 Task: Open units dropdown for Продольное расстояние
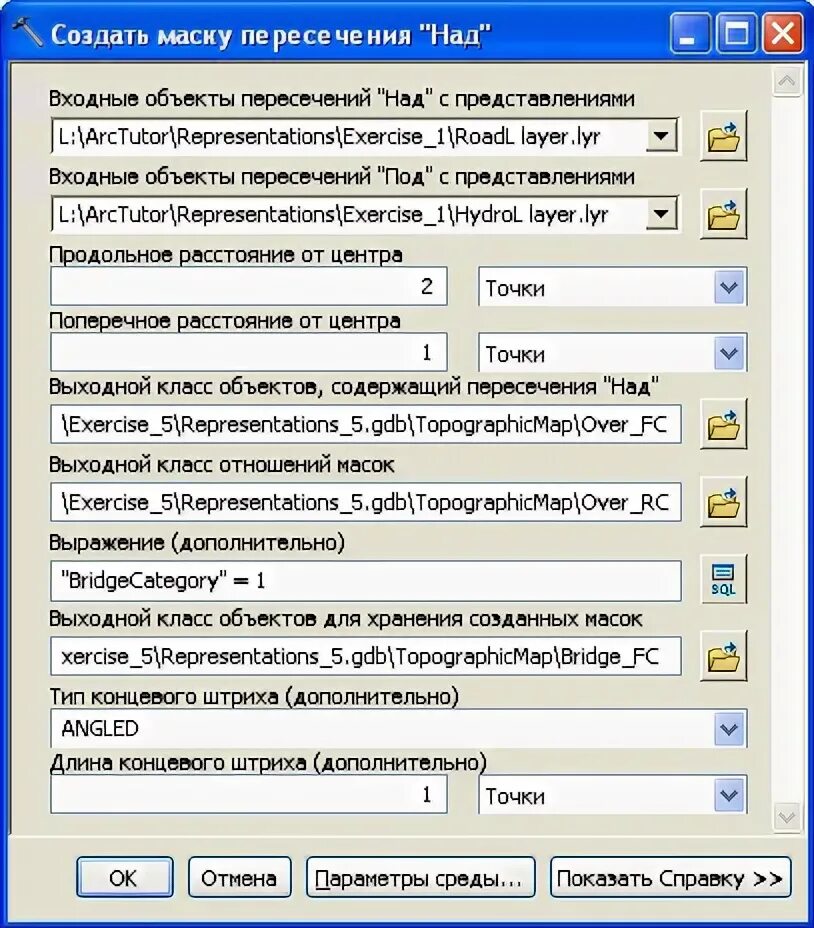(x=729, y=287)
